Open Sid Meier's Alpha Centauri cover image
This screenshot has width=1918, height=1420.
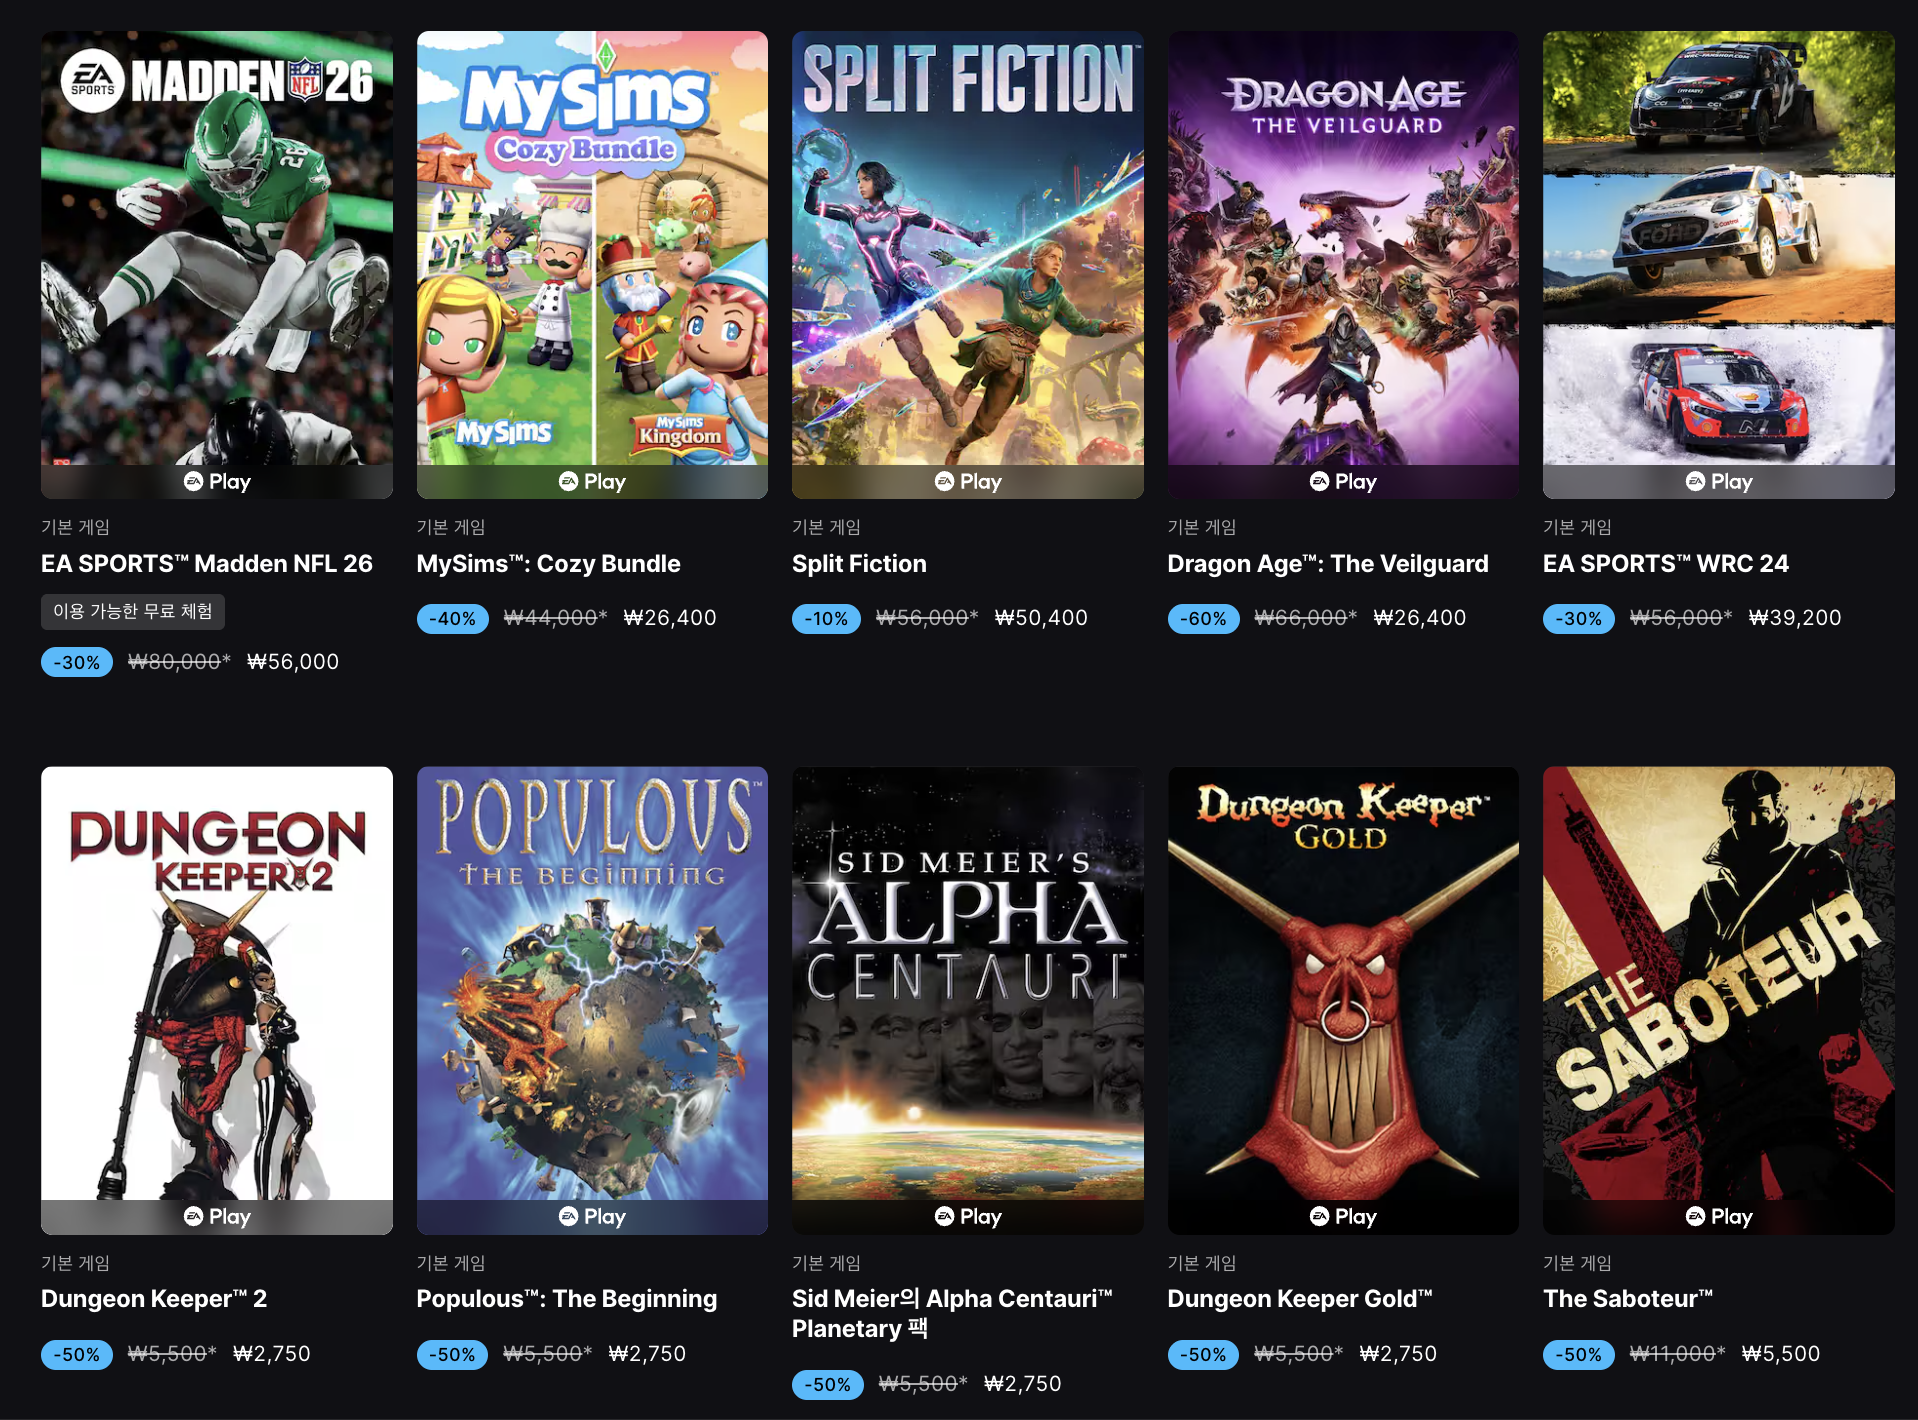[x=968, y=983]
